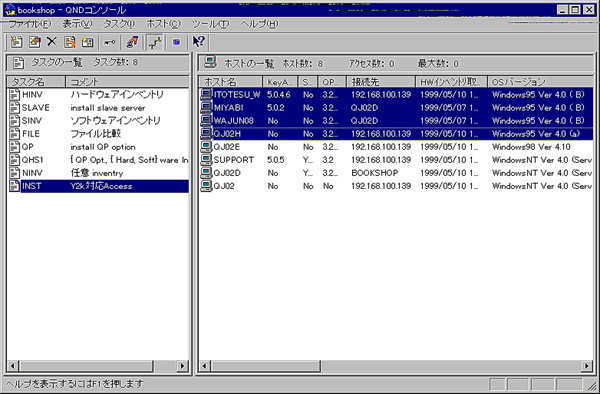600x394 pixels.
Task: Click the "BOOKSHOP" connection cell of QJ02D
Action: tap(375, 173)
